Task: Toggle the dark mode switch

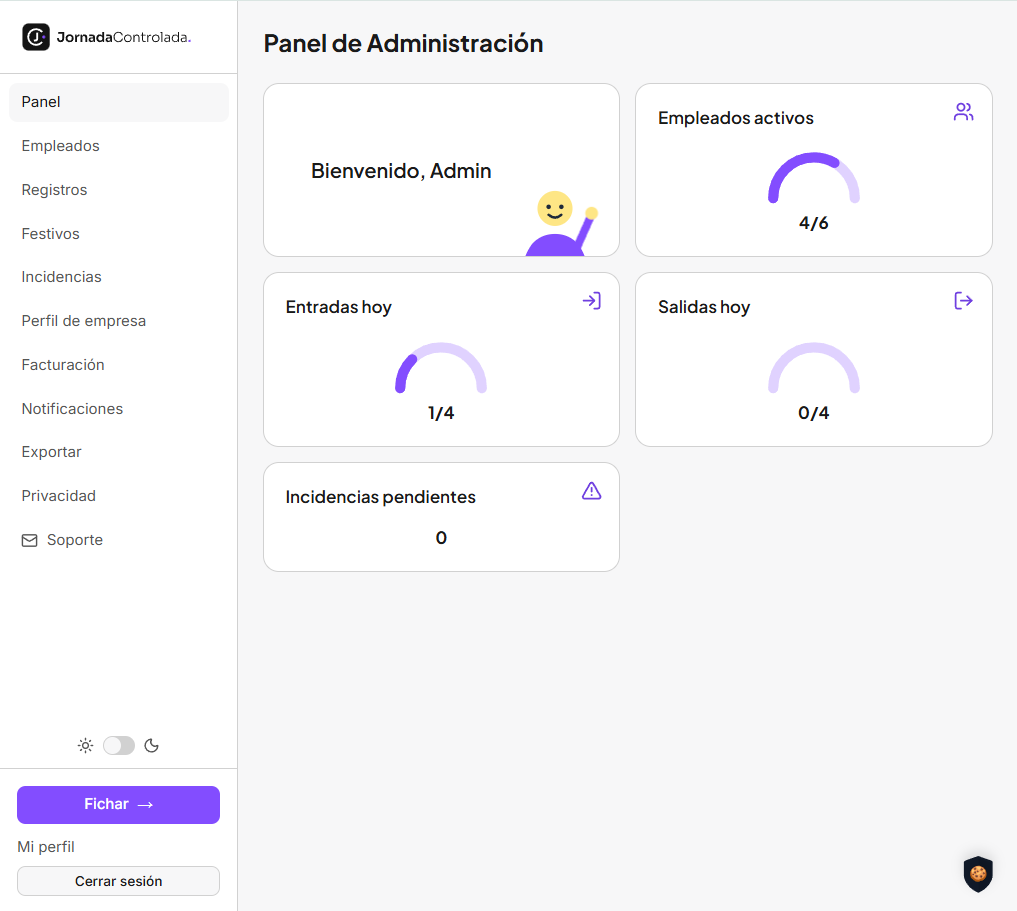Action: click(119, 746)
